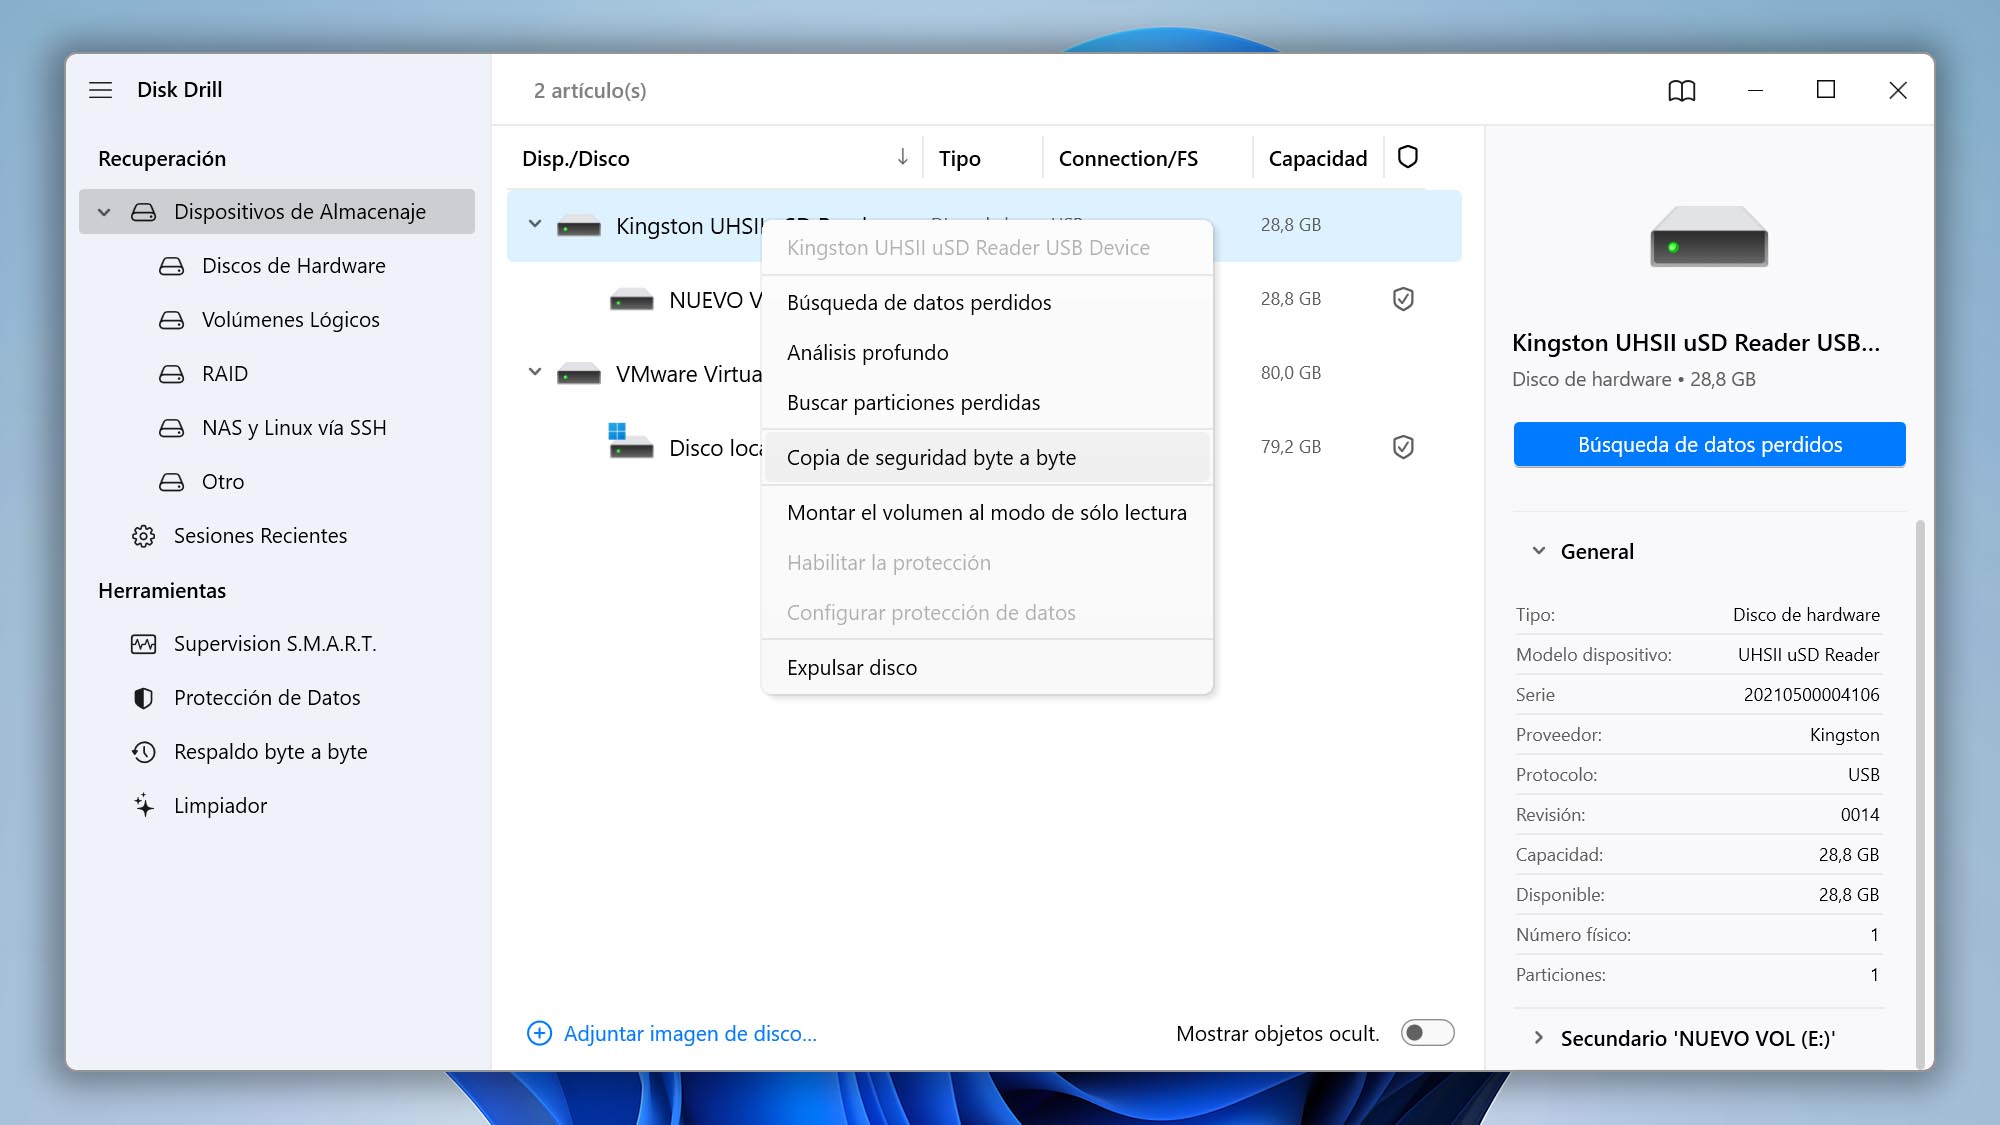Click the NUEVO V volume drive icon
2000x1125 pixels.
(x=632, y=300)
